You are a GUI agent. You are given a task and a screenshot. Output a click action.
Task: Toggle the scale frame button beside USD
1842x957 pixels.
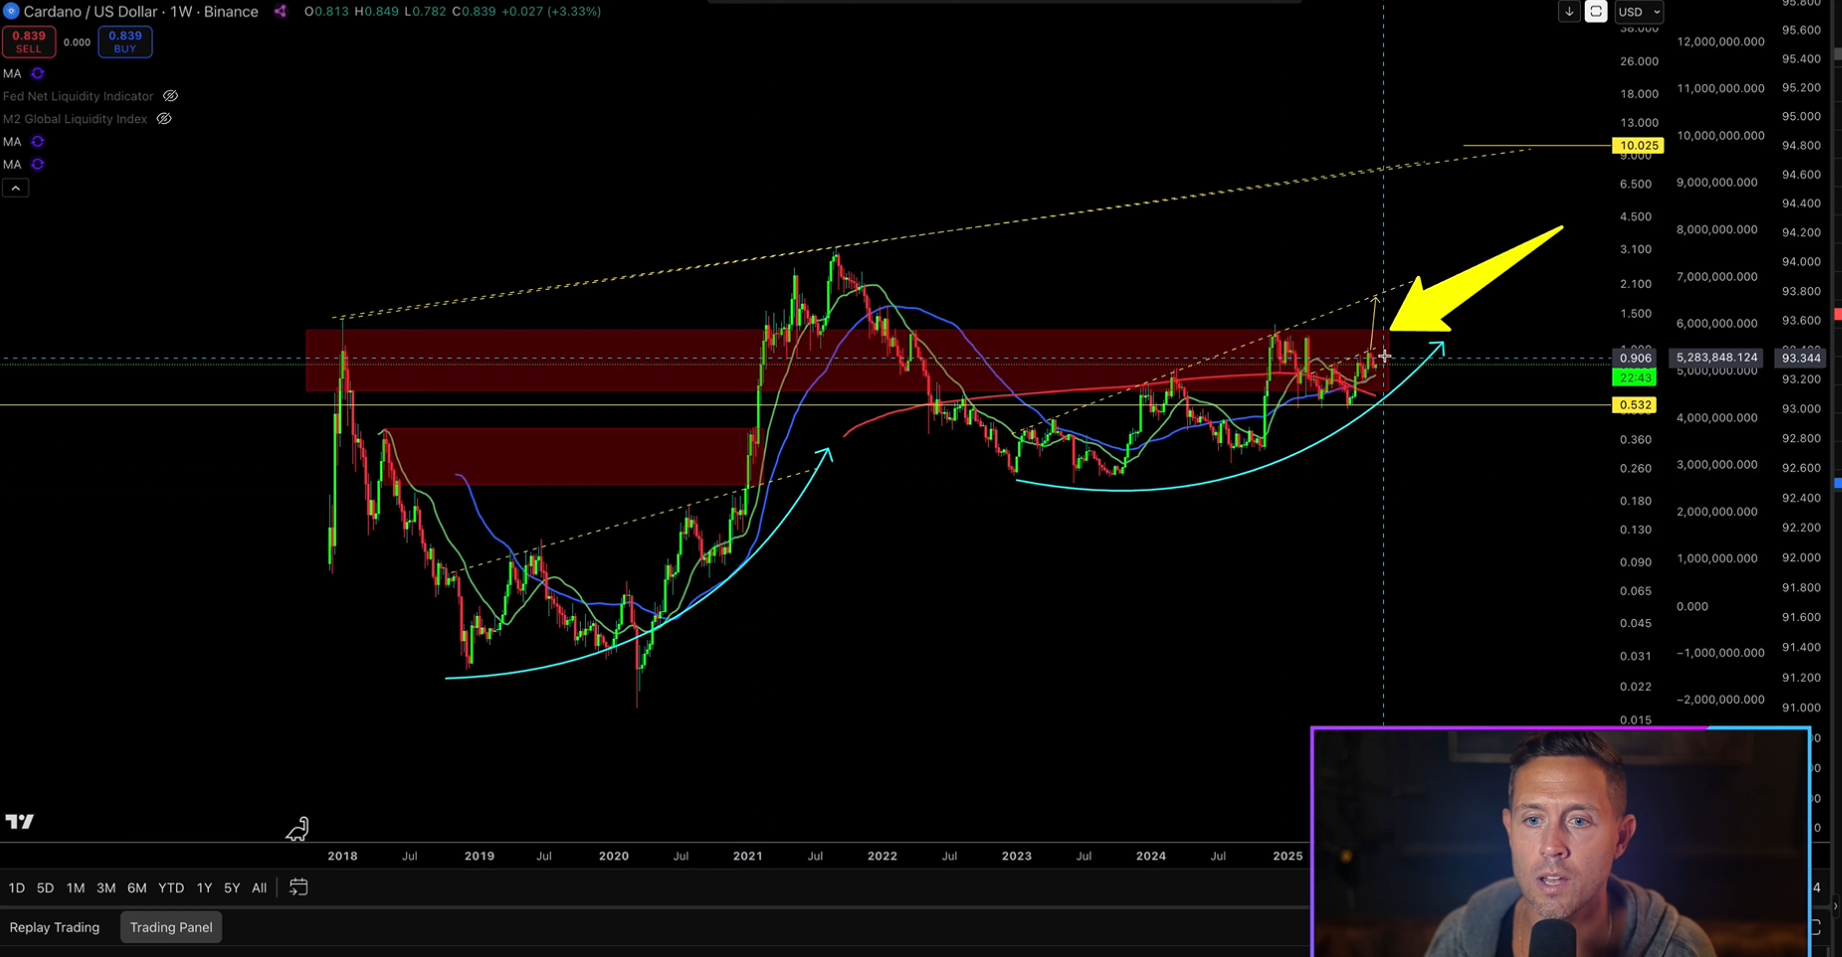pos(1596,12)
